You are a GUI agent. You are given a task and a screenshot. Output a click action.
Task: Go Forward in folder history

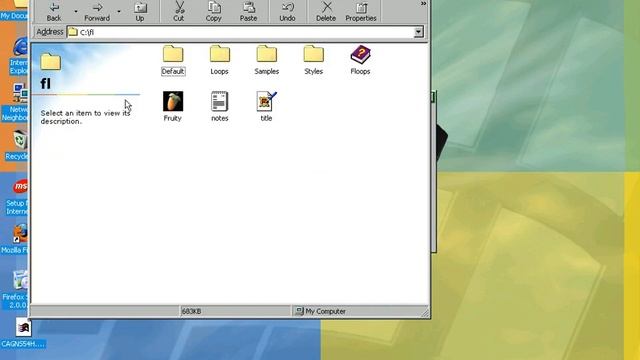(x=97, y=11)
